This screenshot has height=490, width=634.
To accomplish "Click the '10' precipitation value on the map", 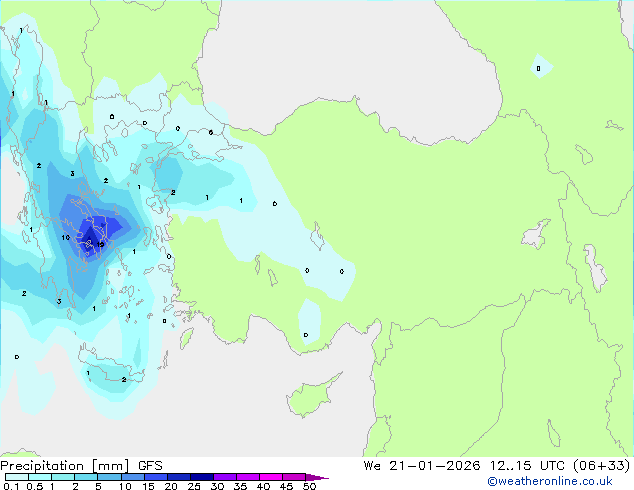I will tap(66, 238).
